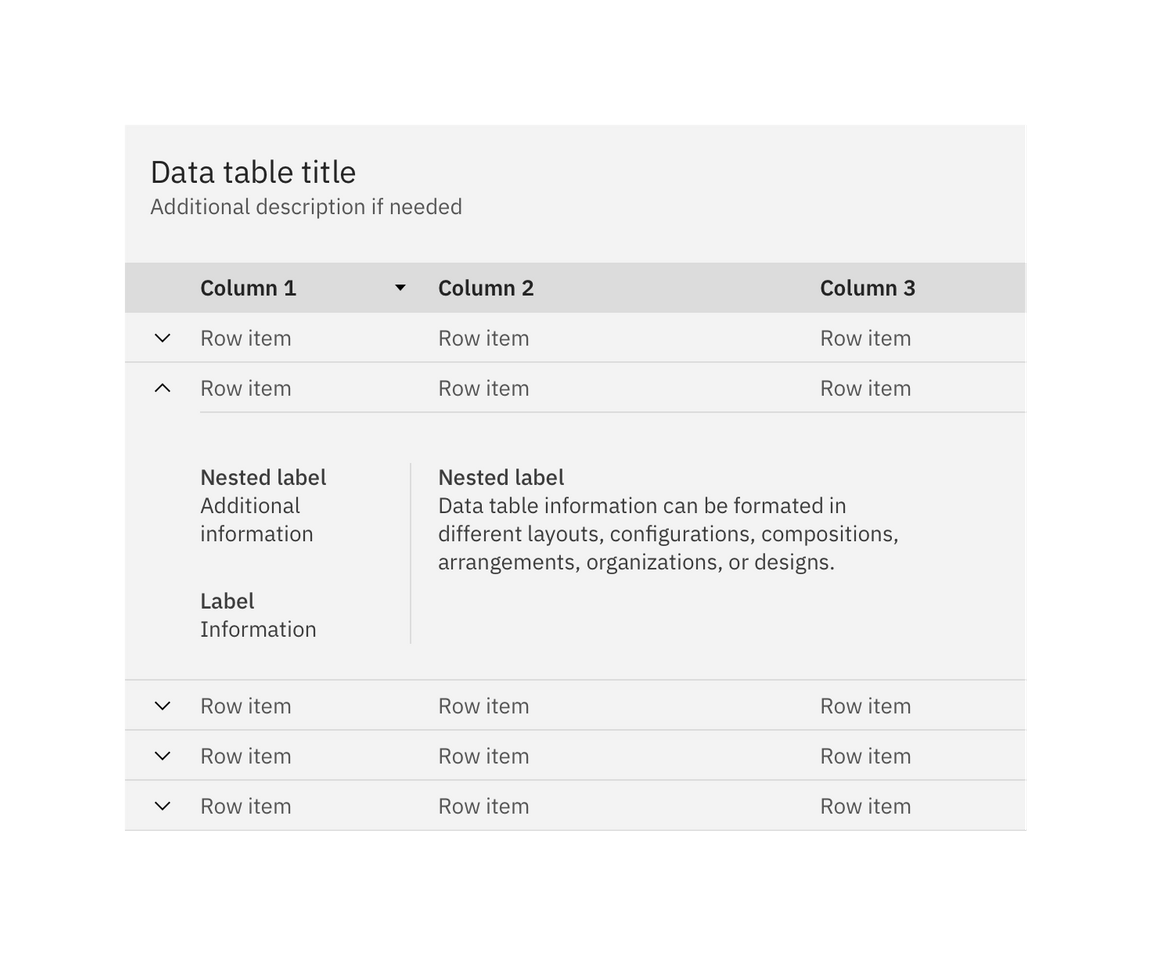Screen dimensions: 1152x956
Task: Click the Column 2 header
Action: 486,287
